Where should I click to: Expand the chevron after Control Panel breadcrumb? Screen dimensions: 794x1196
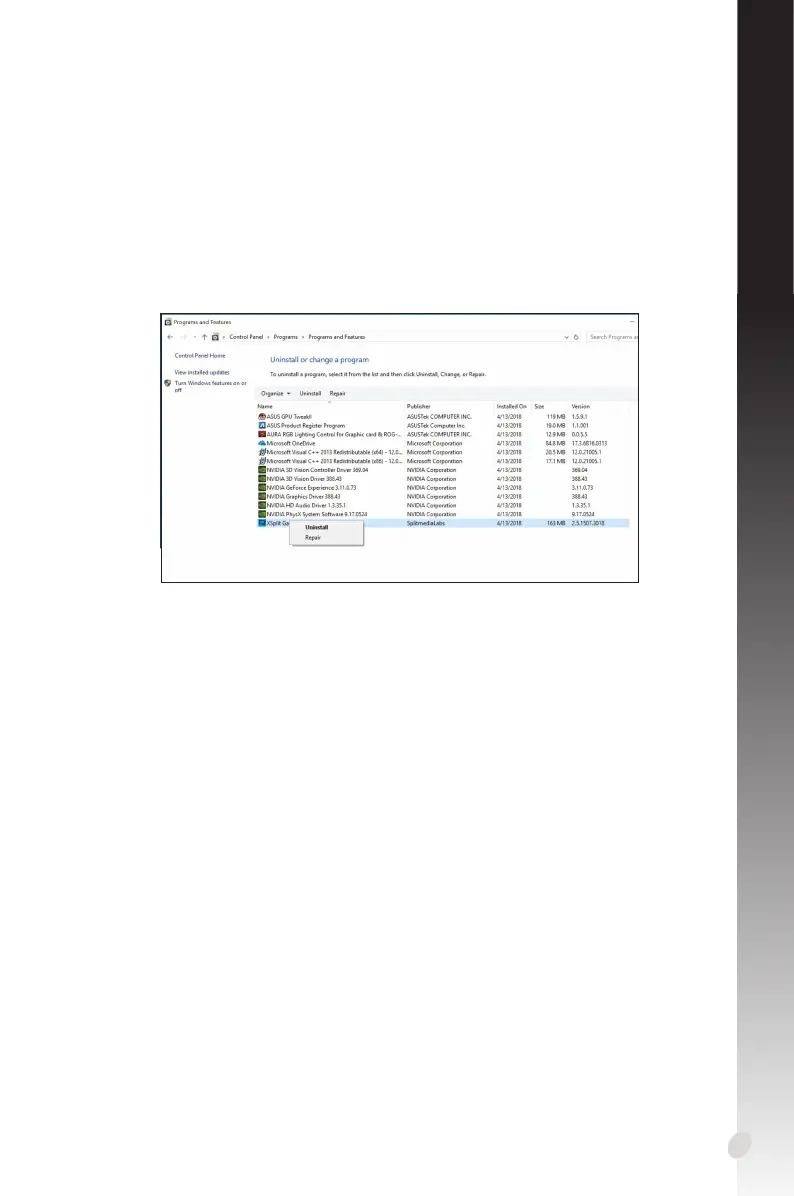(268, 337)
